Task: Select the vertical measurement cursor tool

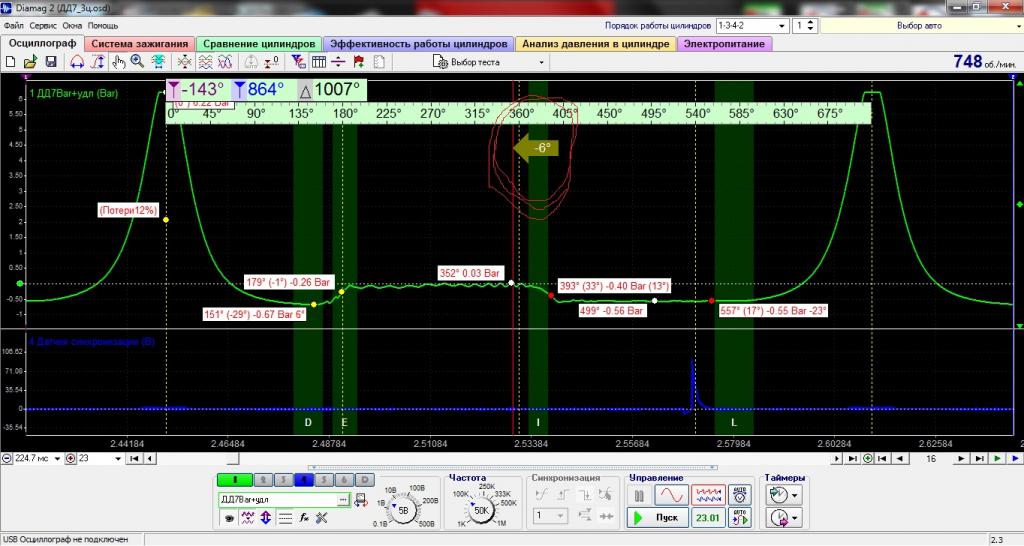Action: point(97,62)
